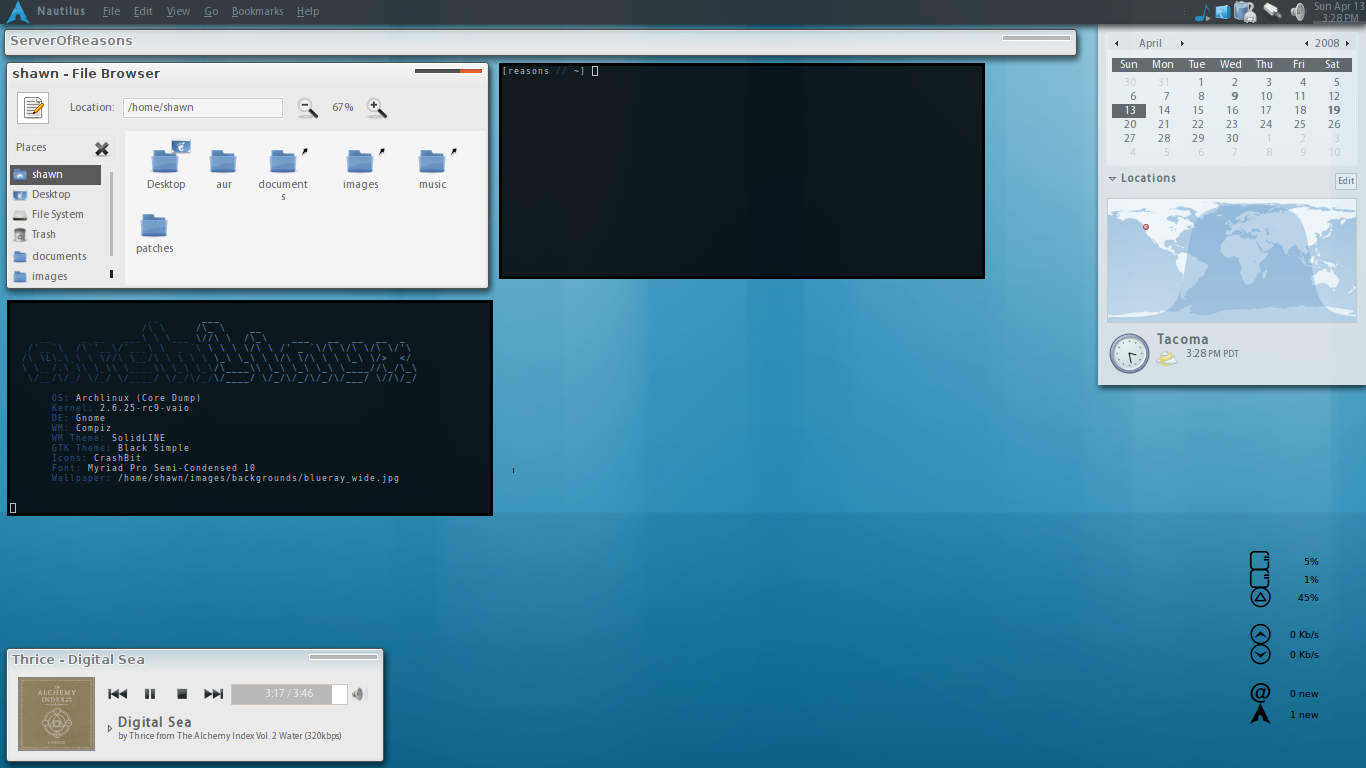Go to previous year before 2008
1366x768 pixels.
click(1307, 43)
